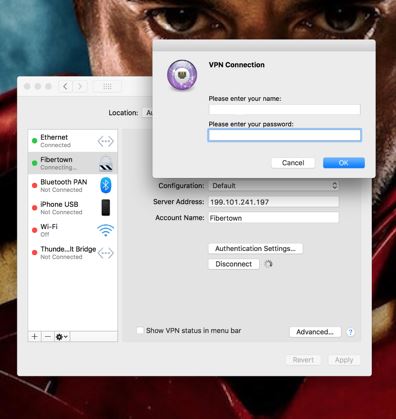Viewport: 396px width, 419px height.
Task: Go back in System Preferences
Action: [65, 87]
